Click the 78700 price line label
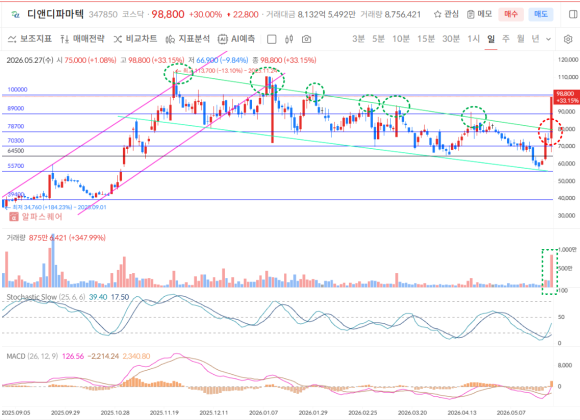The width and height of the screenshot is (580, 420). (x=16, y=127)
